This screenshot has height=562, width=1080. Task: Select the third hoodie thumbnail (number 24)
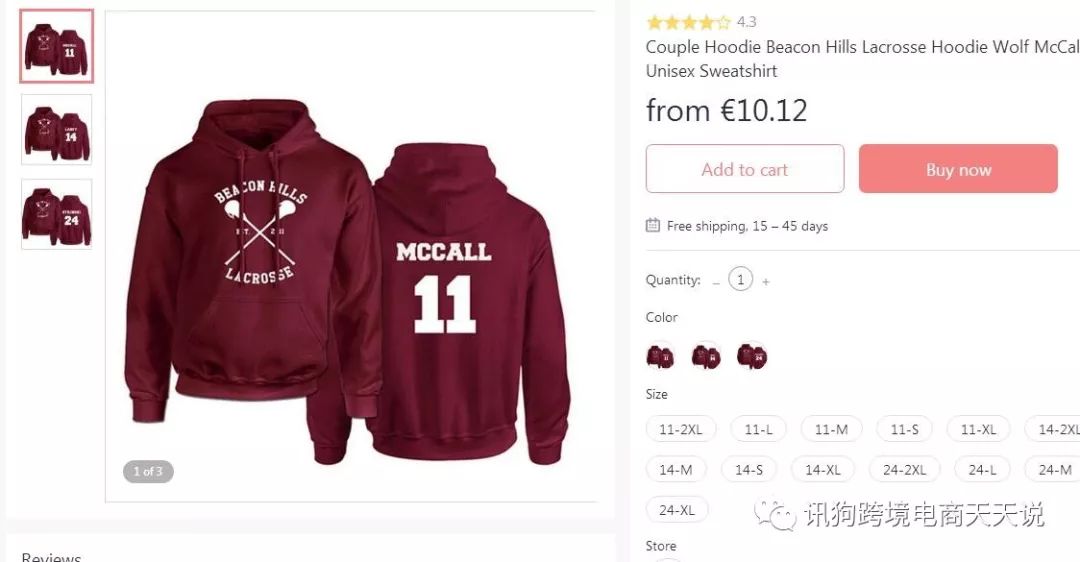56,214
